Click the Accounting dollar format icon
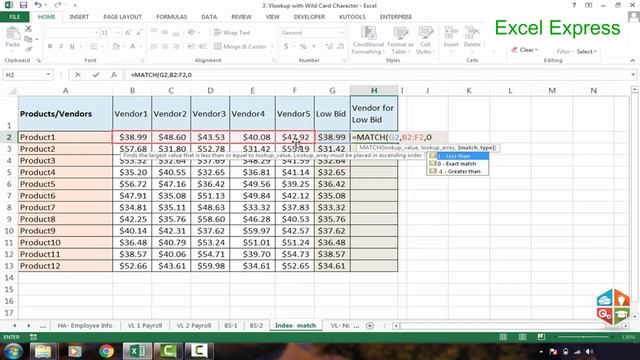640x360 pixels. click(286, 47)
